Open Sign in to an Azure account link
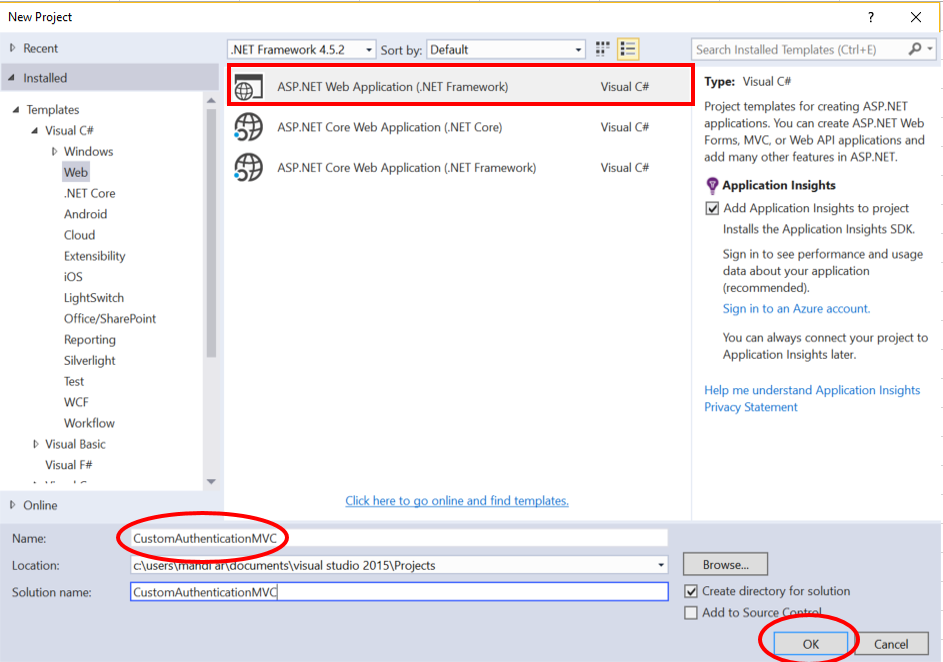943x662 pixels. 796,309
